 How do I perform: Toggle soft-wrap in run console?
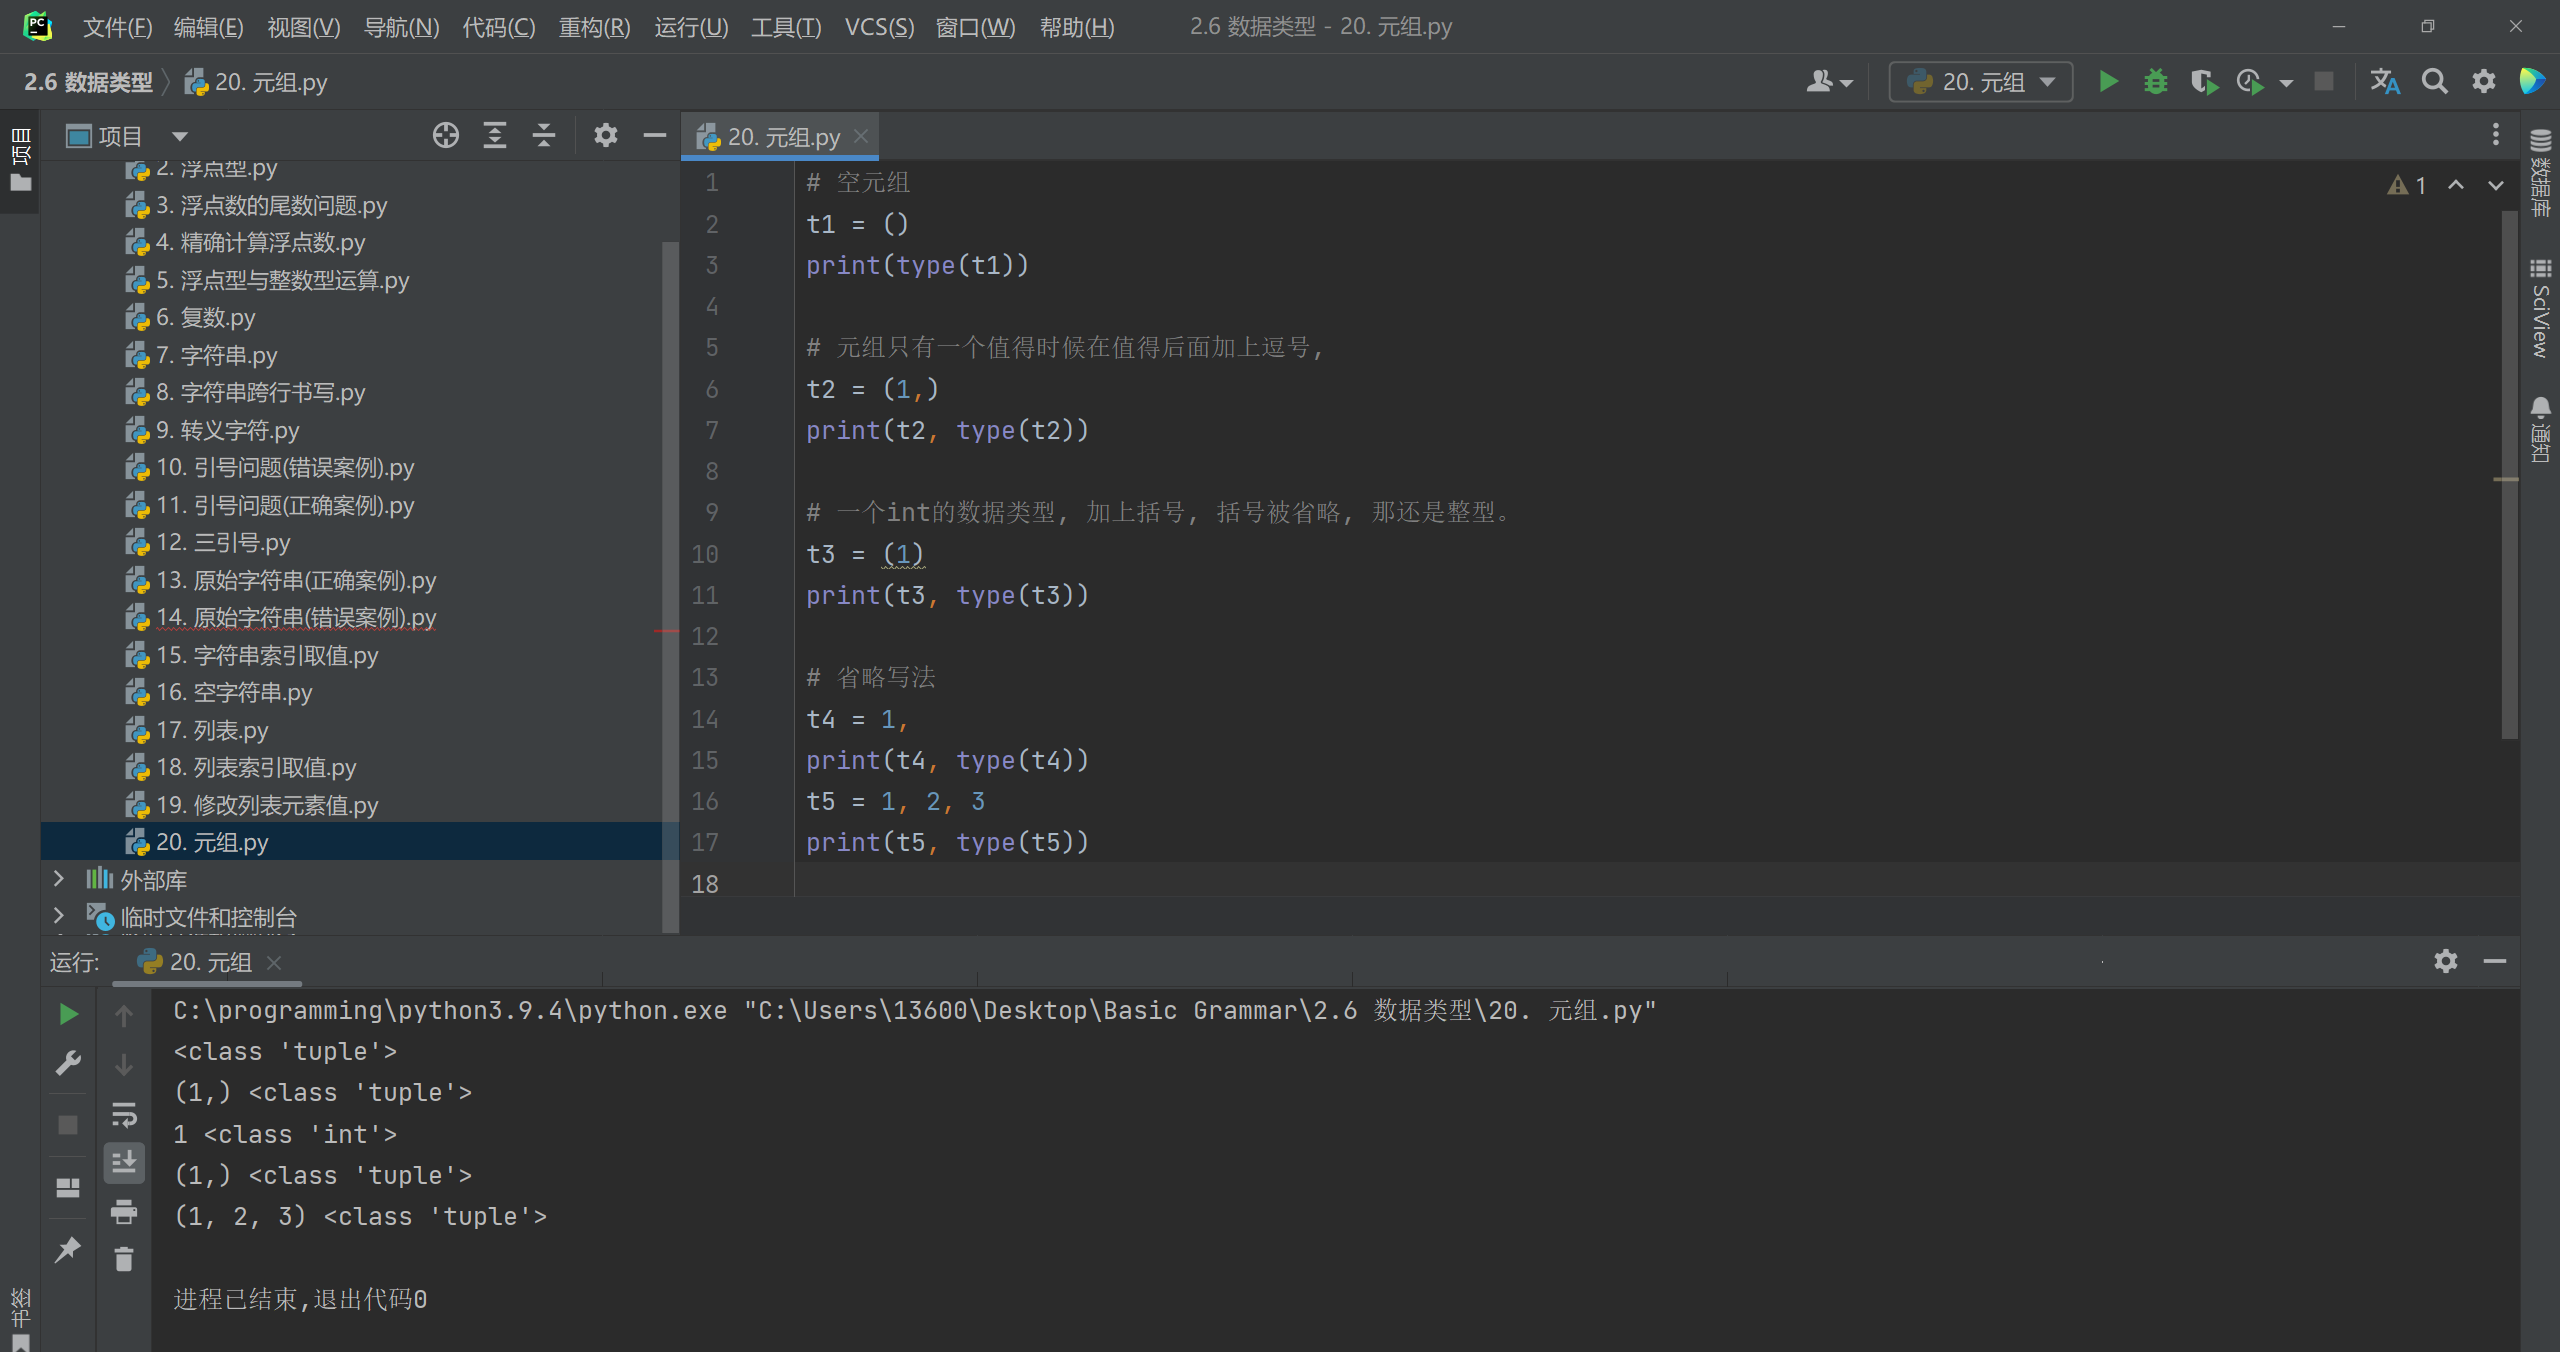click(124, 1114)
